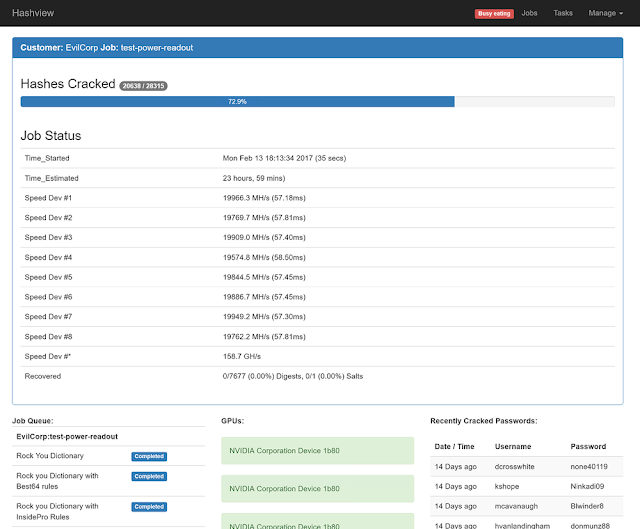The image size is (640, 529).
Task: Select the first NVIDIA Corporation Device 1b80 panel
Action: (318, 451)
